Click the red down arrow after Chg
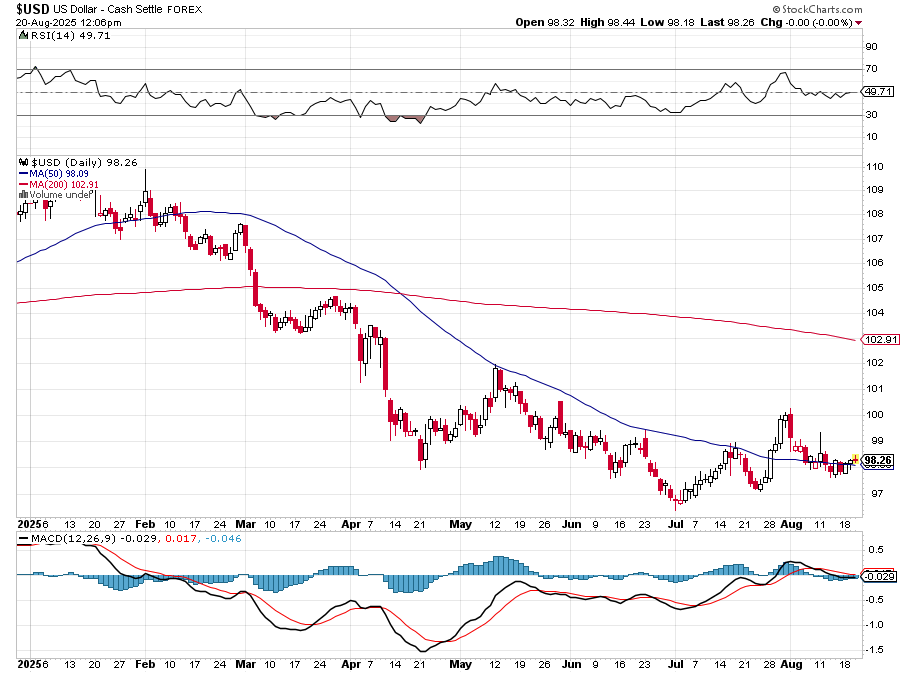The image size is (900, 673). pyautogui.click(x=860, y=22)
